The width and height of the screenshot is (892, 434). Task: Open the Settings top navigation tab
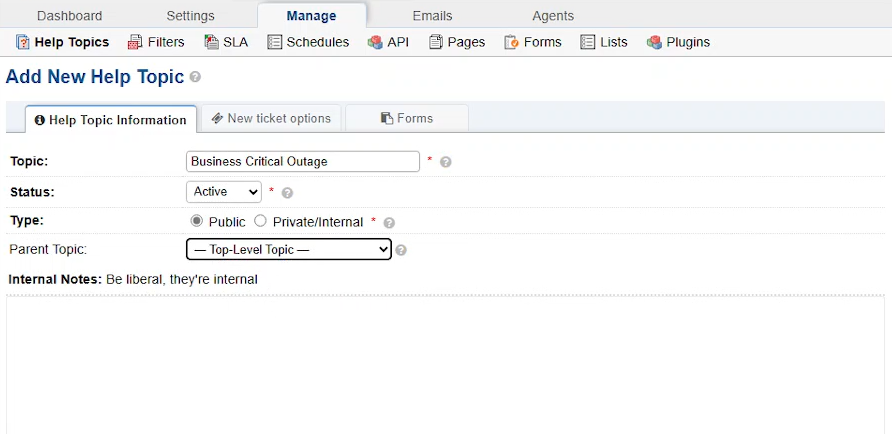[191, 16]
